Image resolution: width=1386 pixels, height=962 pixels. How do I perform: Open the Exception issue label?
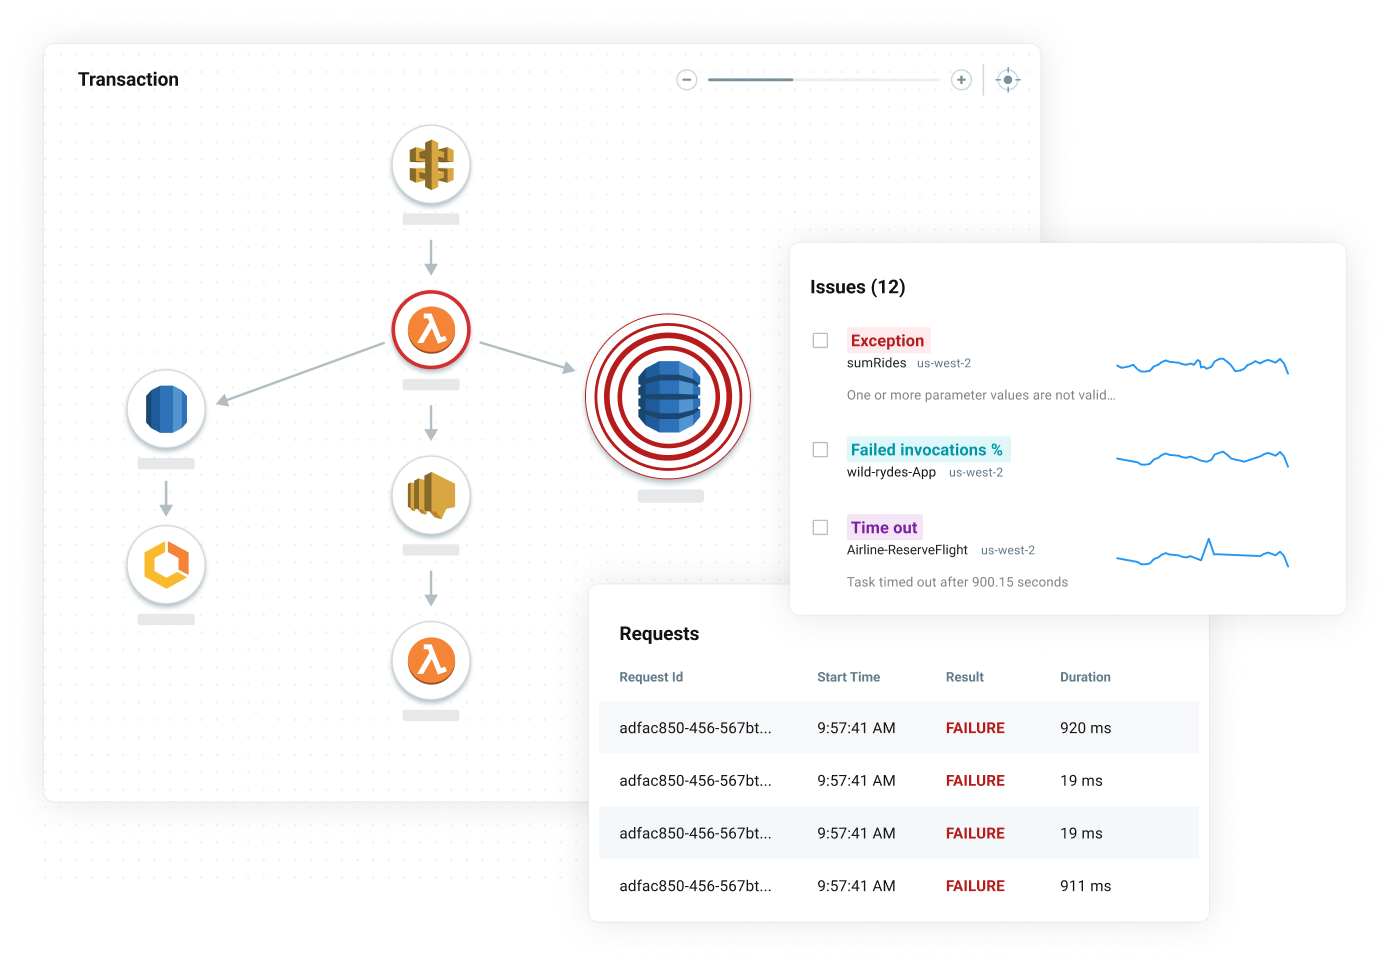[888, 341]
